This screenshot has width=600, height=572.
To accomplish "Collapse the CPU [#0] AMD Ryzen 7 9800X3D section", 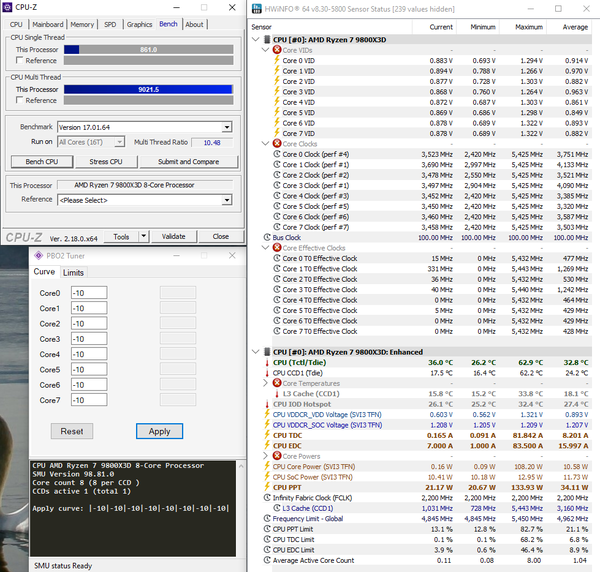I will 256,39.
